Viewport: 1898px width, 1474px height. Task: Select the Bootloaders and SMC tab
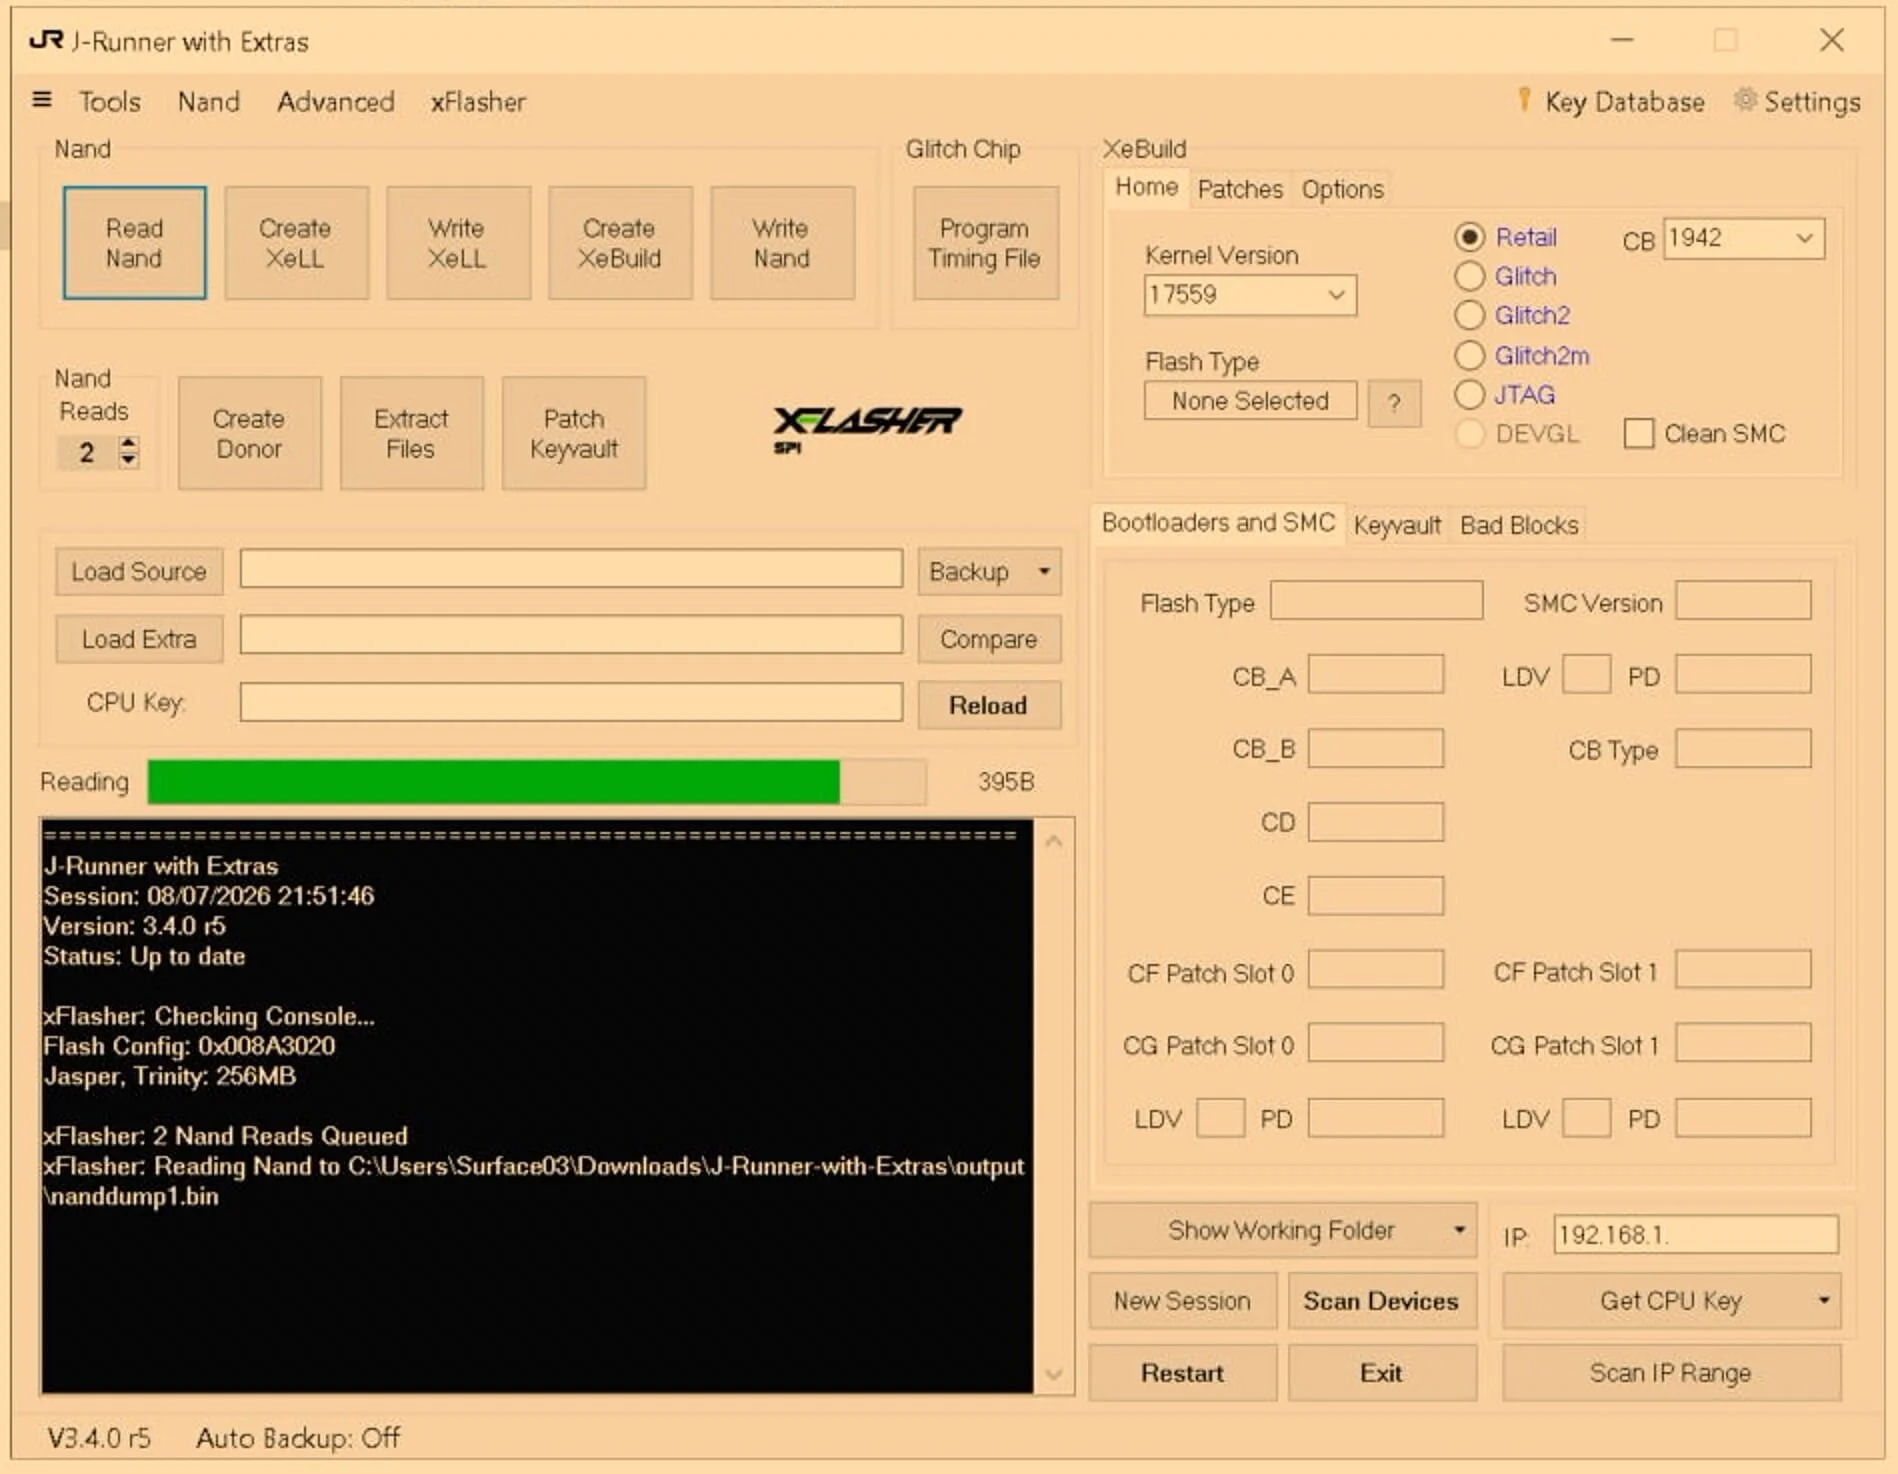pos(1218,522)
